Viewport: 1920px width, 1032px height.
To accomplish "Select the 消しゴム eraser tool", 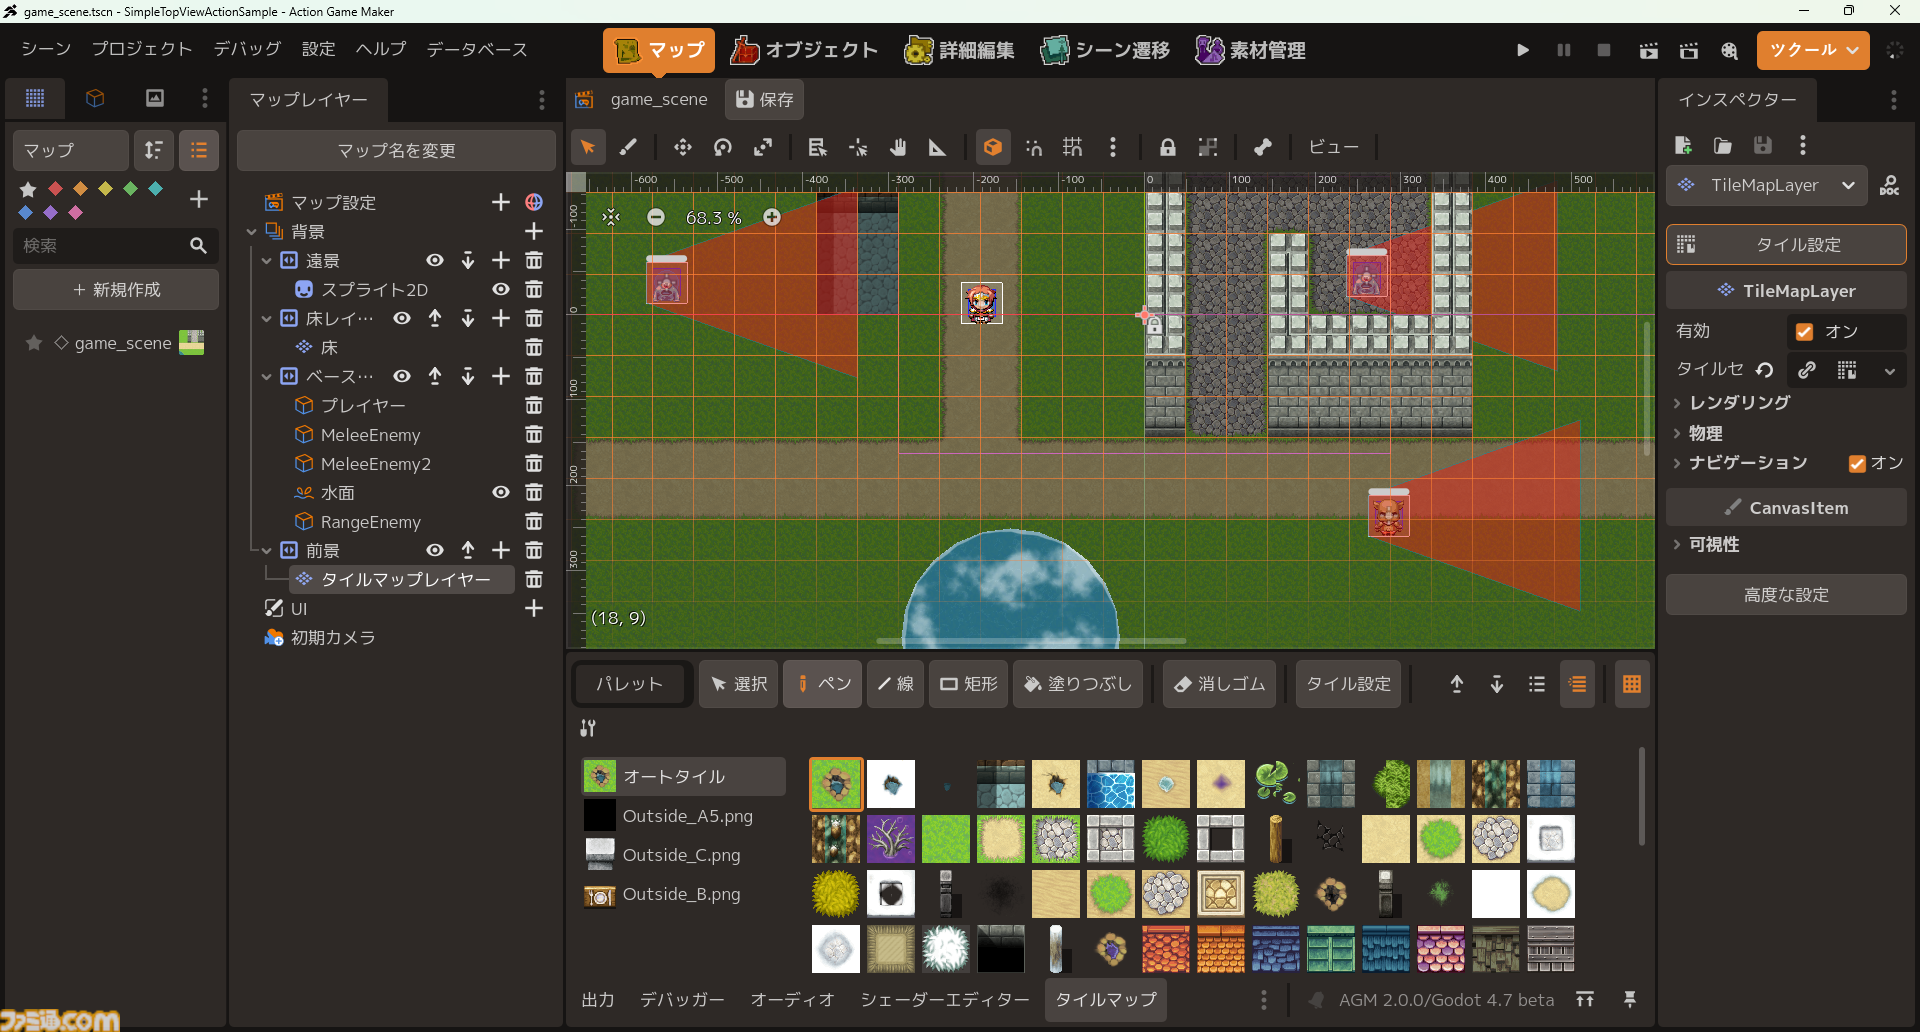I will 1219,684.
